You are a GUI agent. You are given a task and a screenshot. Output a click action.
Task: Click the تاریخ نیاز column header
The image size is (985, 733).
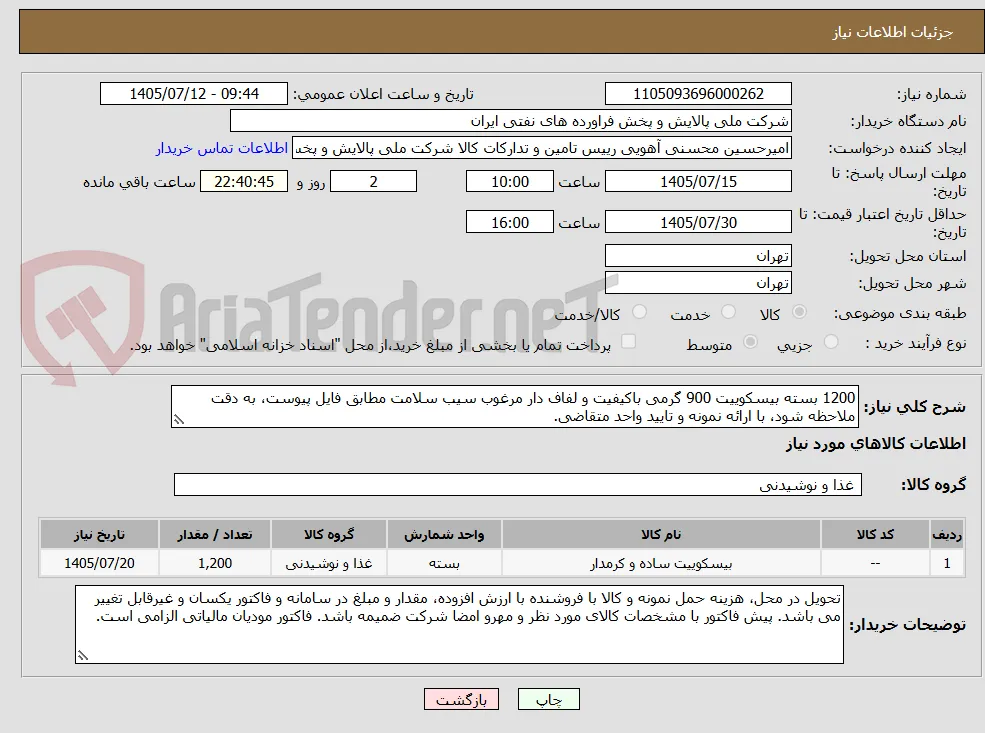click(99, 535)
